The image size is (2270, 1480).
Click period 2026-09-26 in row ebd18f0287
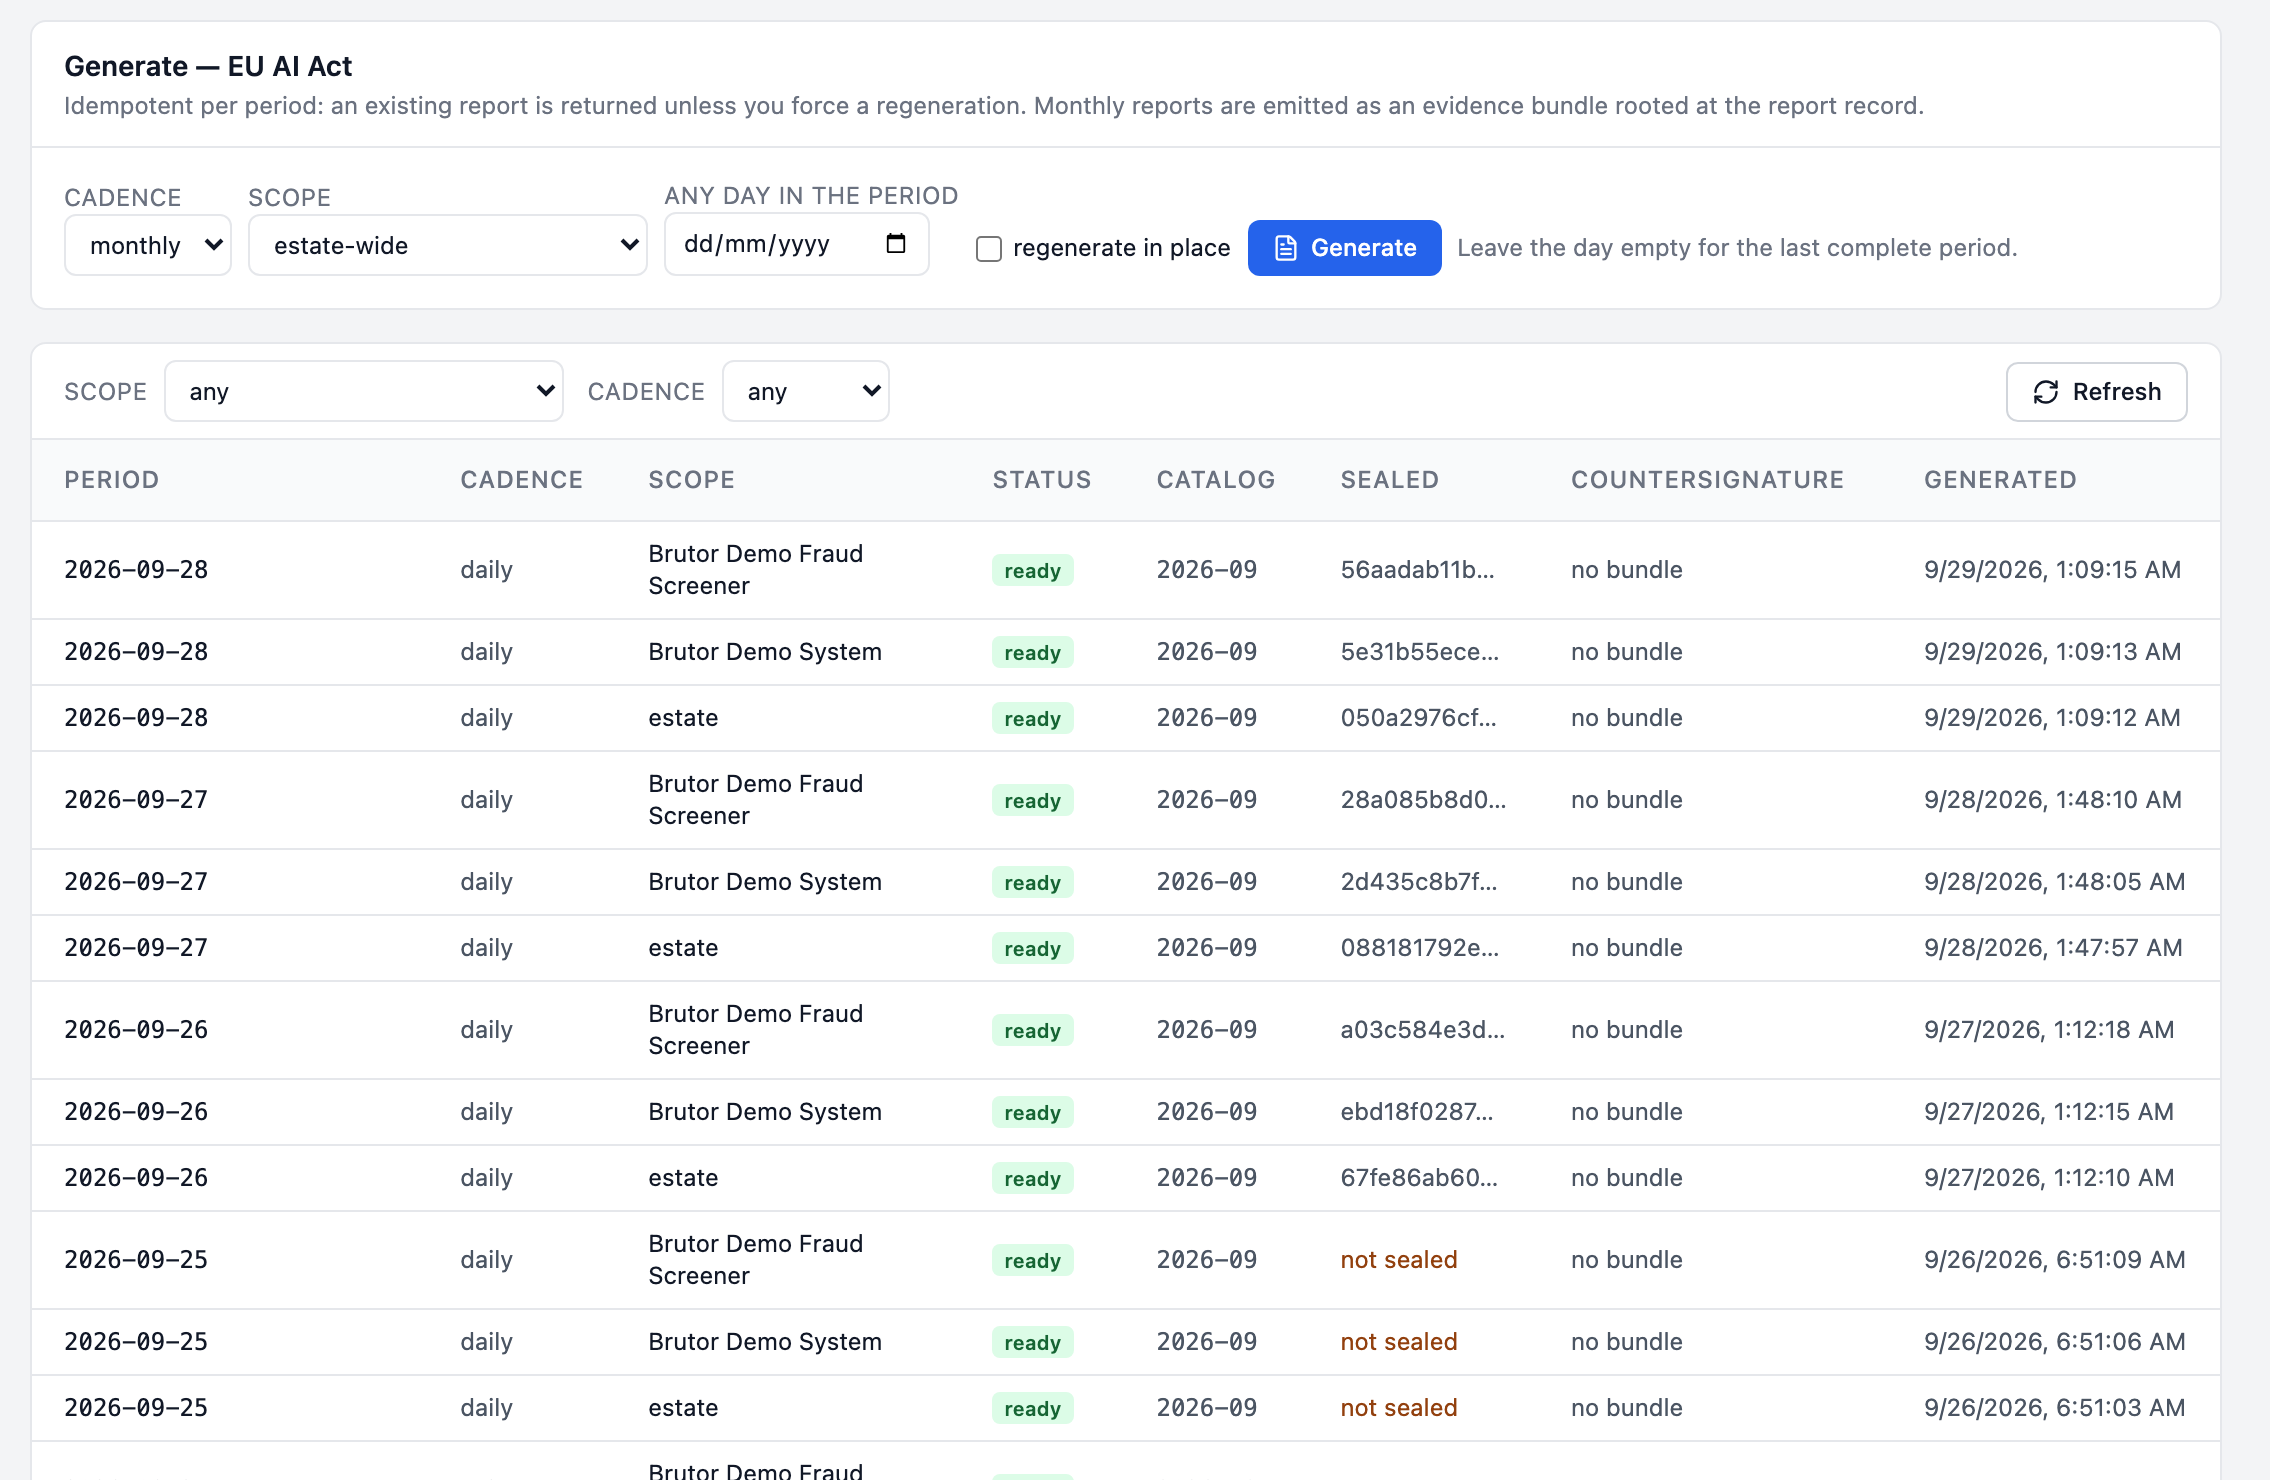tap(136, 1112)
